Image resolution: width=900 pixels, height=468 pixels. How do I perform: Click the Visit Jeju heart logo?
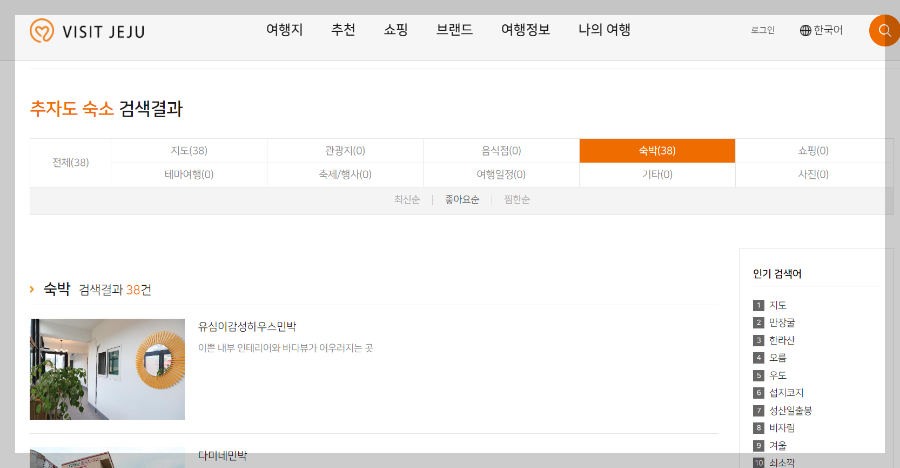pos(42,30)
